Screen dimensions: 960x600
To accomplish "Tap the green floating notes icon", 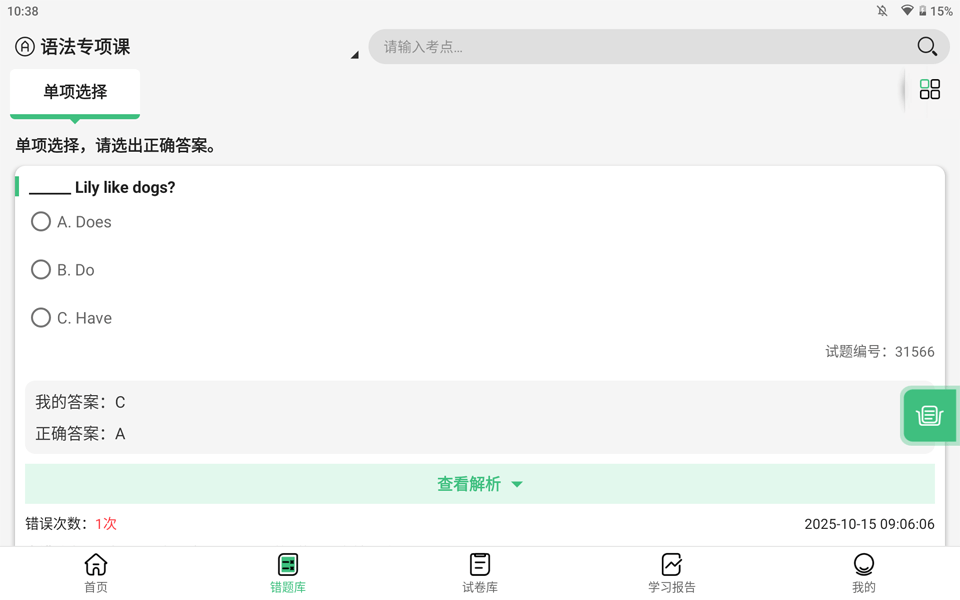I will click(929, 415).
